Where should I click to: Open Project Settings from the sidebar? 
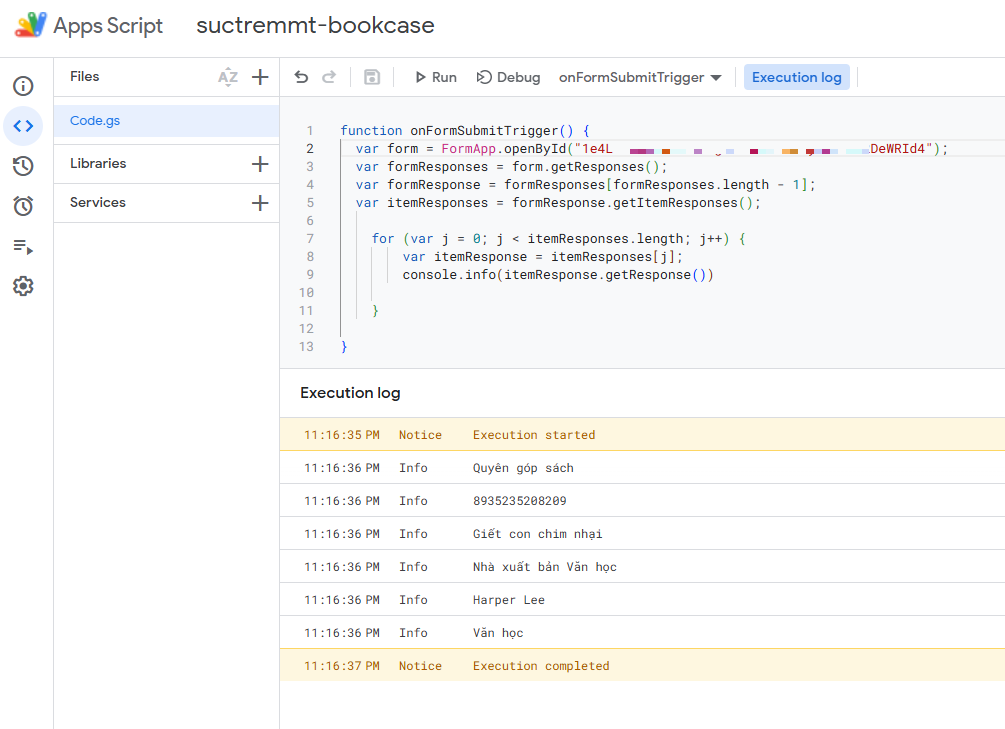[23, 286]
